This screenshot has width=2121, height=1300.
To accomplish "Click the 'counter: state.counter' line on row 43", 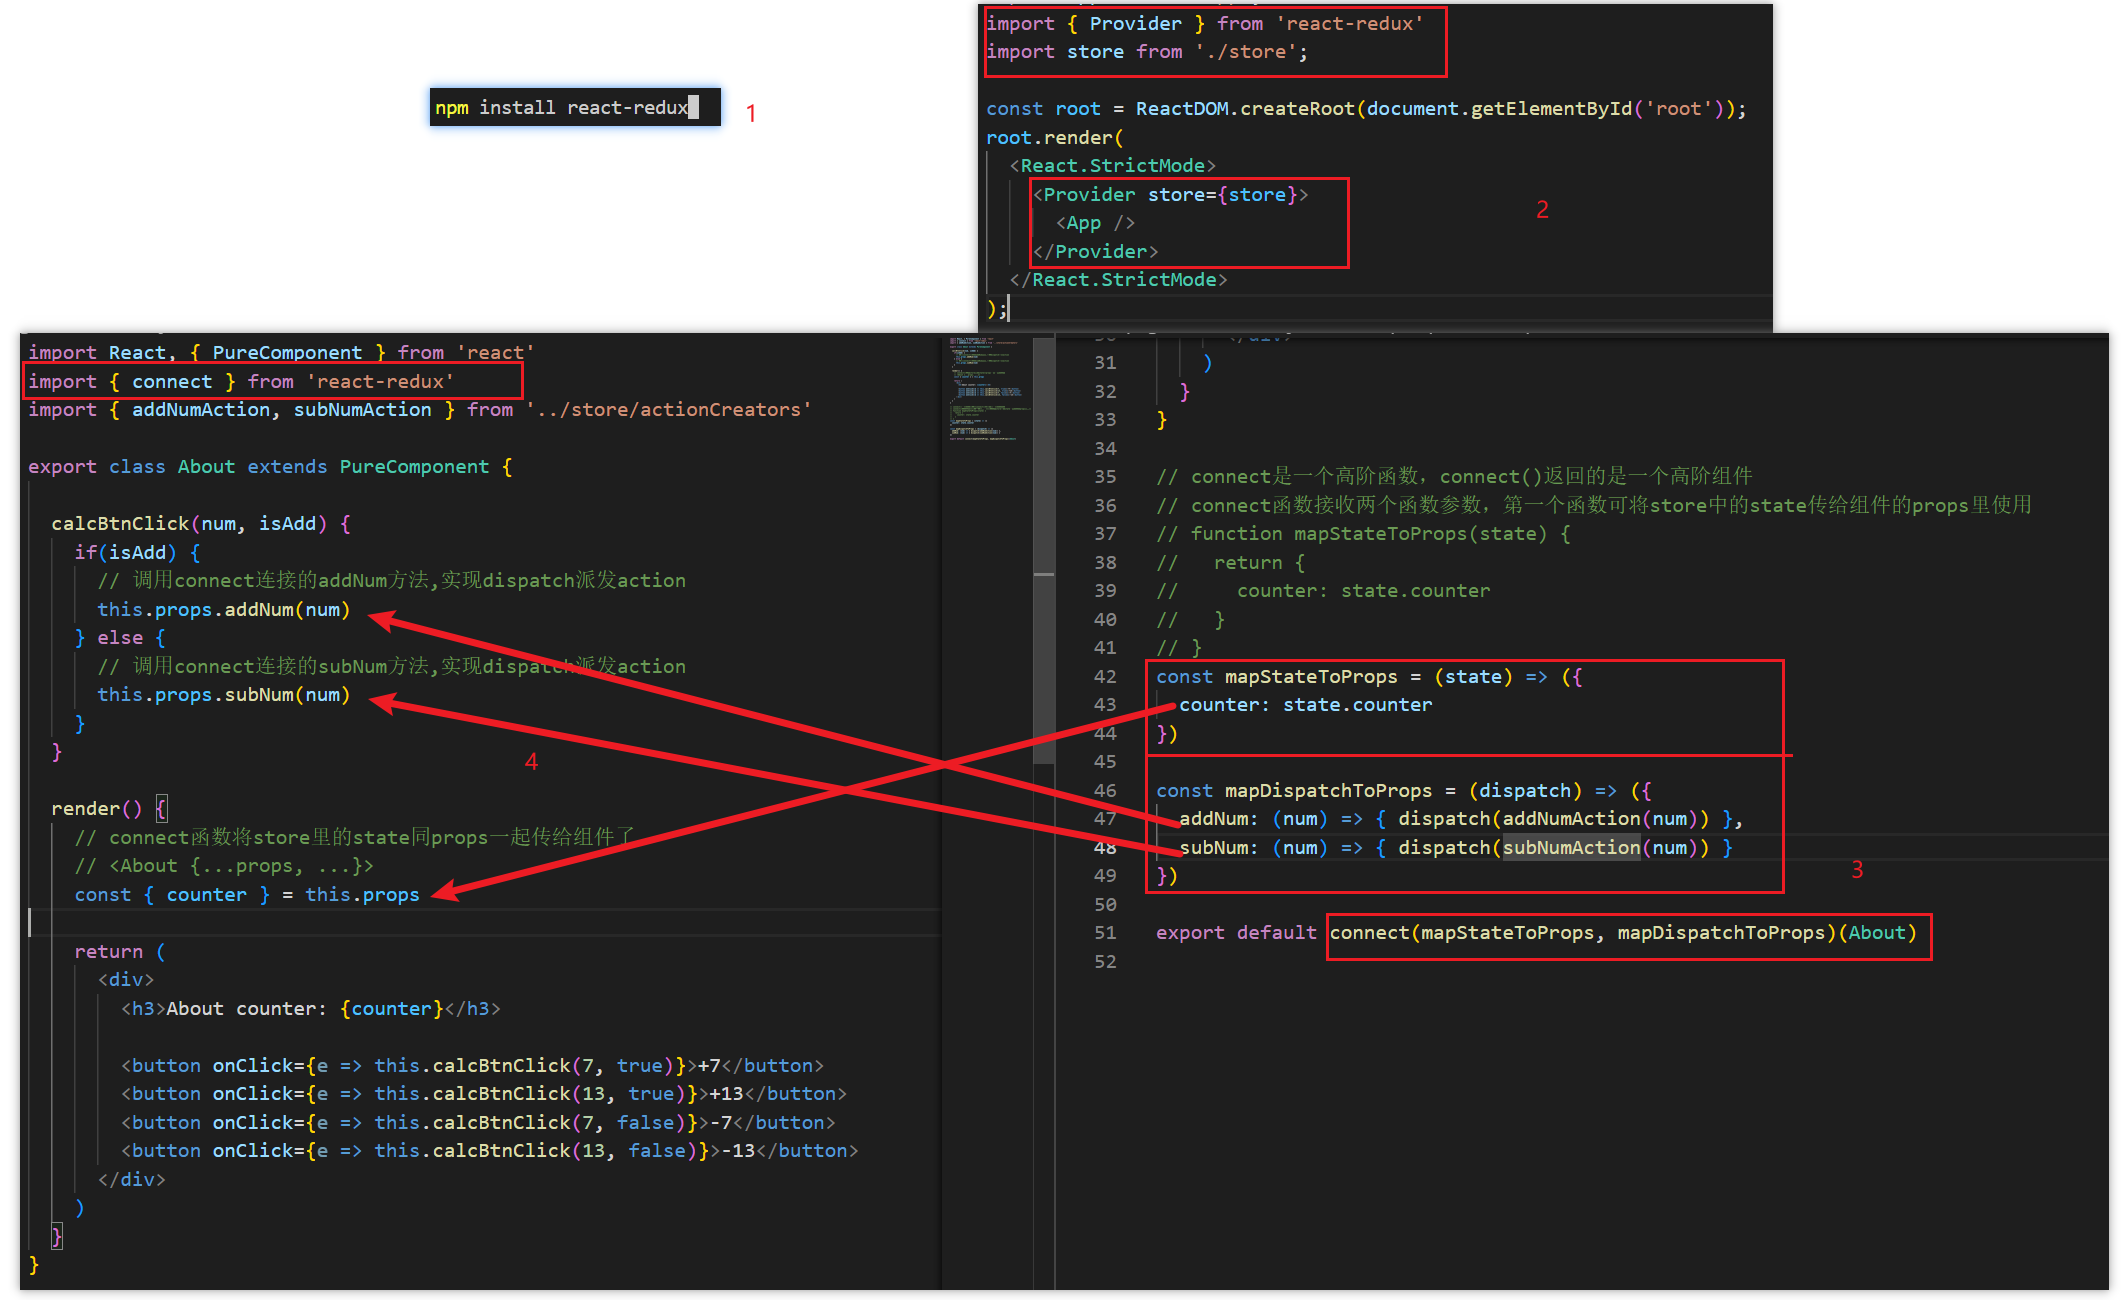I will coord(1305,704).
